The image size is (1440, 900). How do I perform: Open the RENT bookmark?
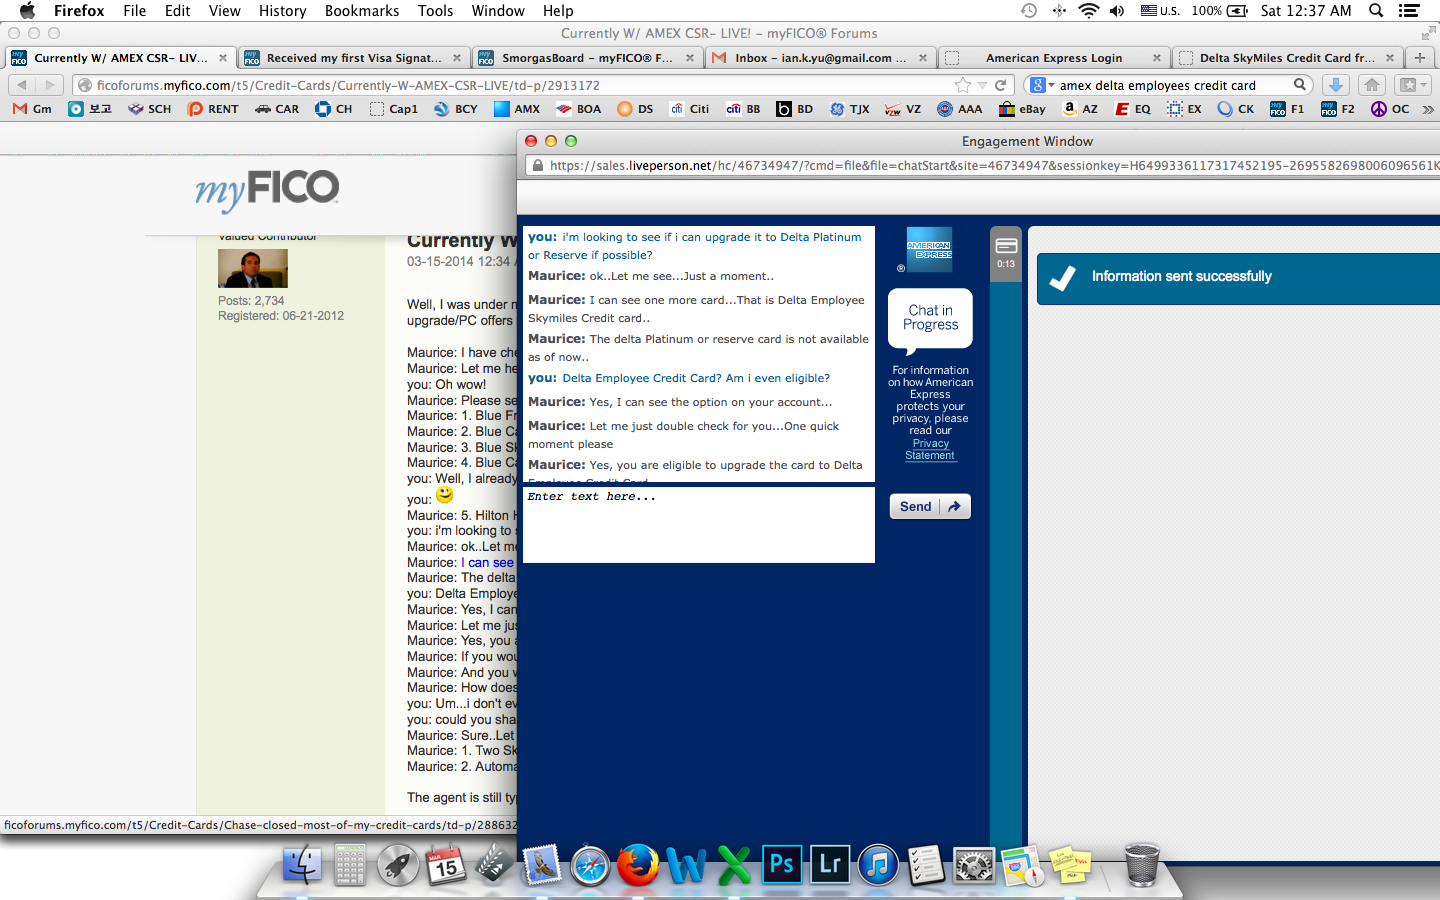click(213, 109)
